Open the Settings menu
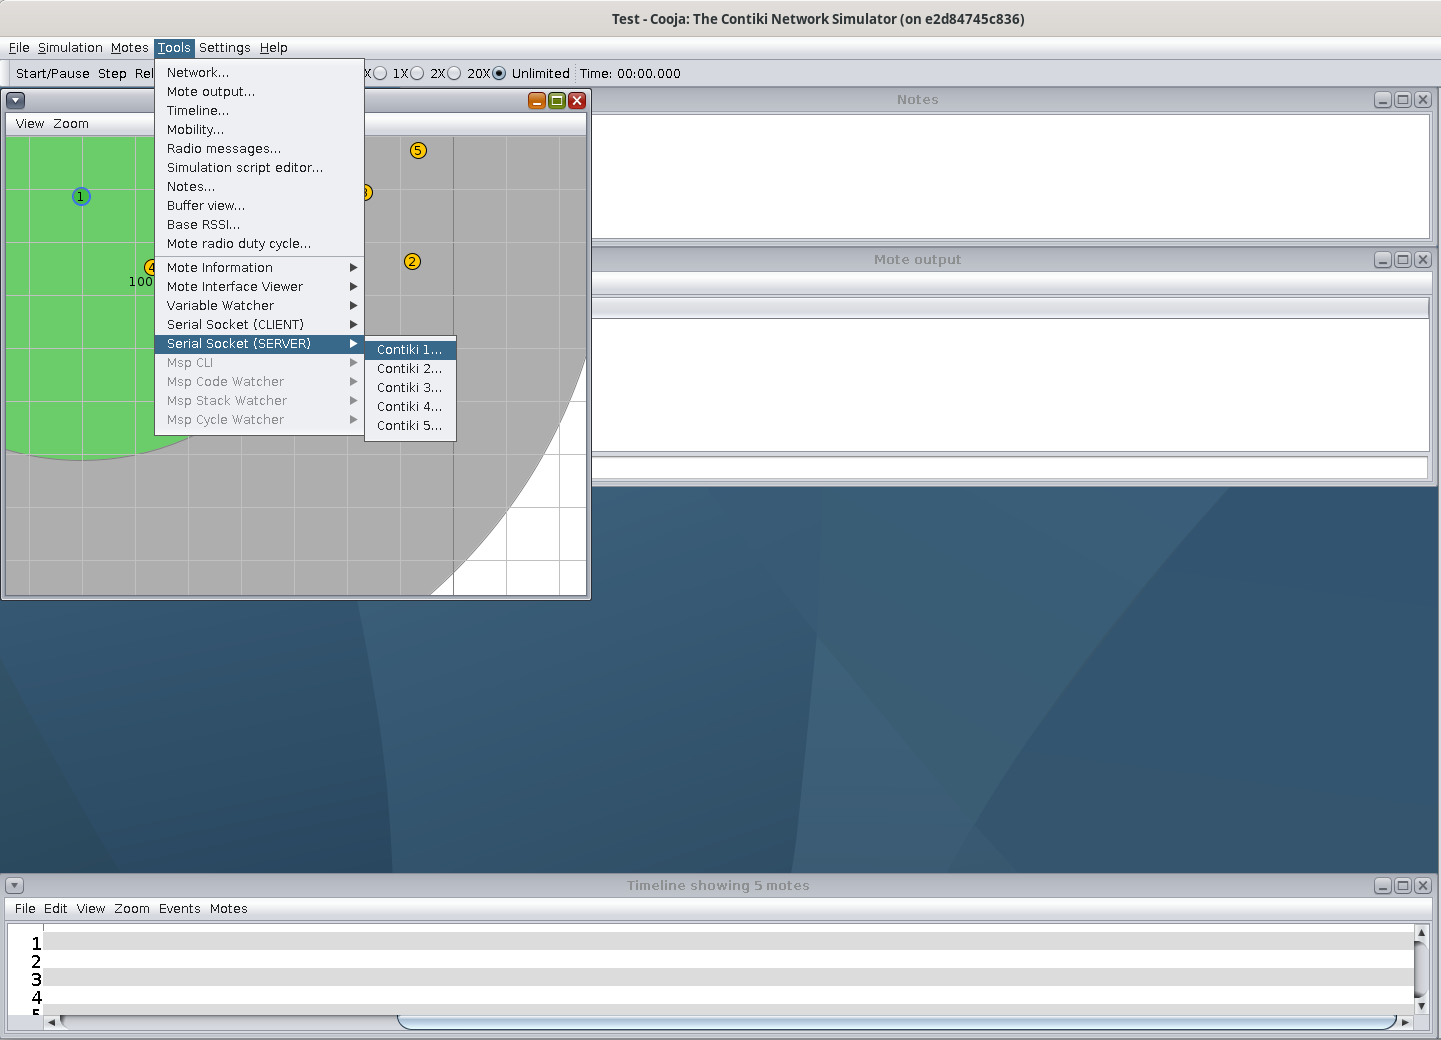This screenshot has height=1040, width=1441. click(225, 48)
